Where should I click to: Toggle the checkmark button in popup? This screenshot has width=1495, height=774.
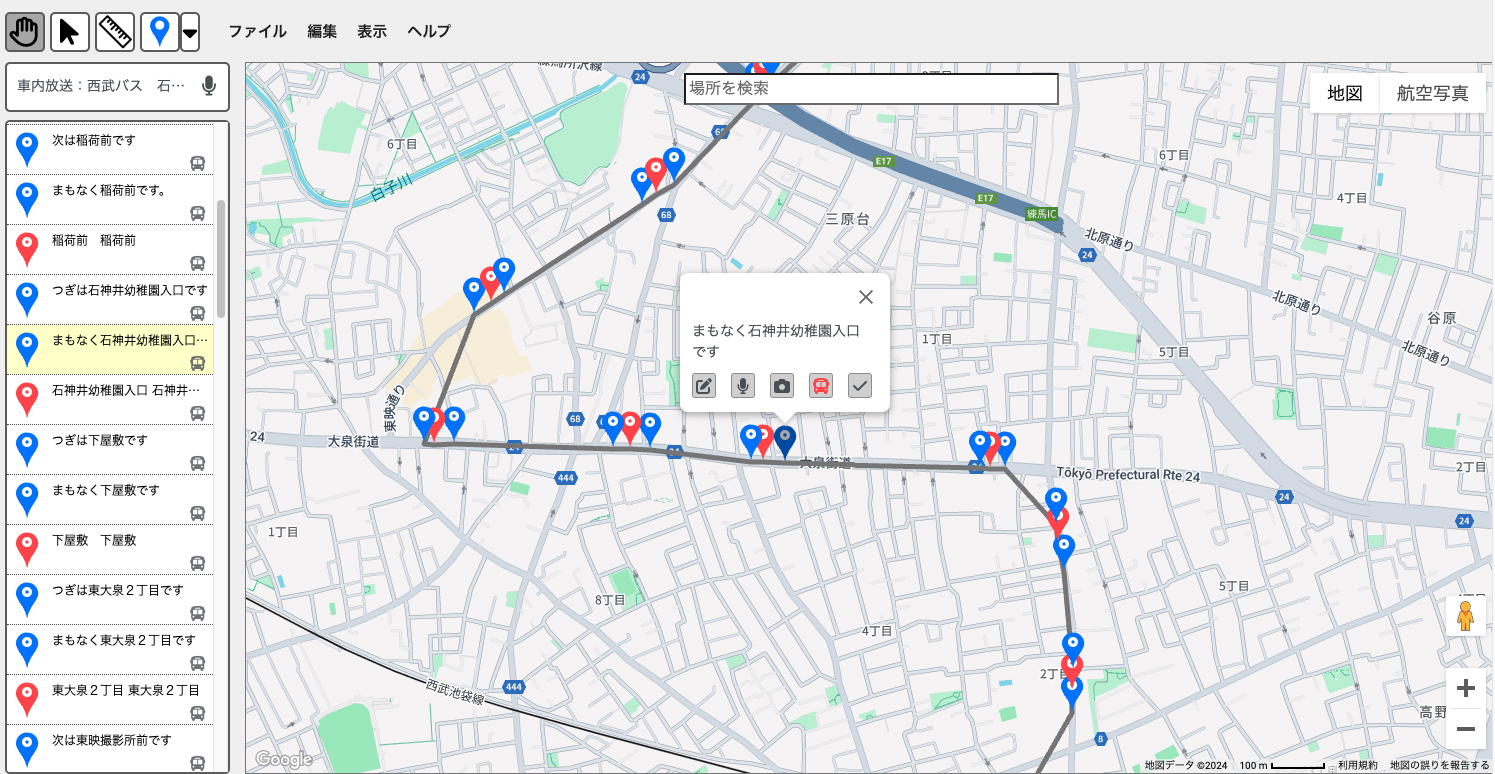coord(860,386)
